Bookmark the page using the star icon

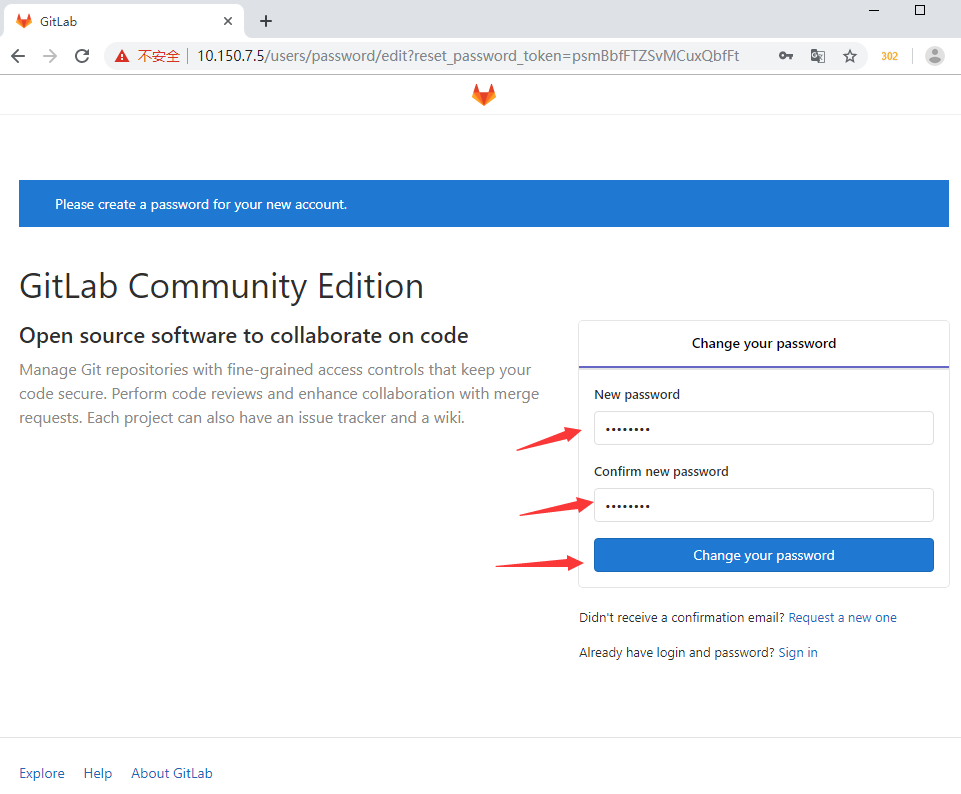click(x=850, y=56)
